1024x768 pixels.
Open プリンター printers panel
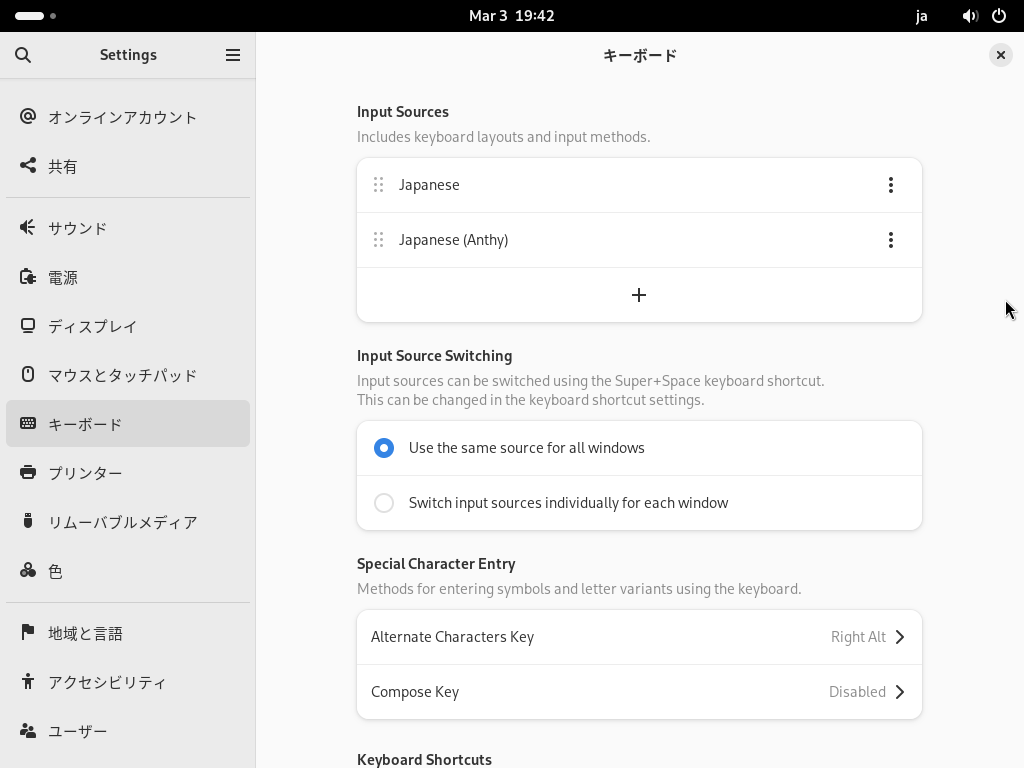coord(128,473)
